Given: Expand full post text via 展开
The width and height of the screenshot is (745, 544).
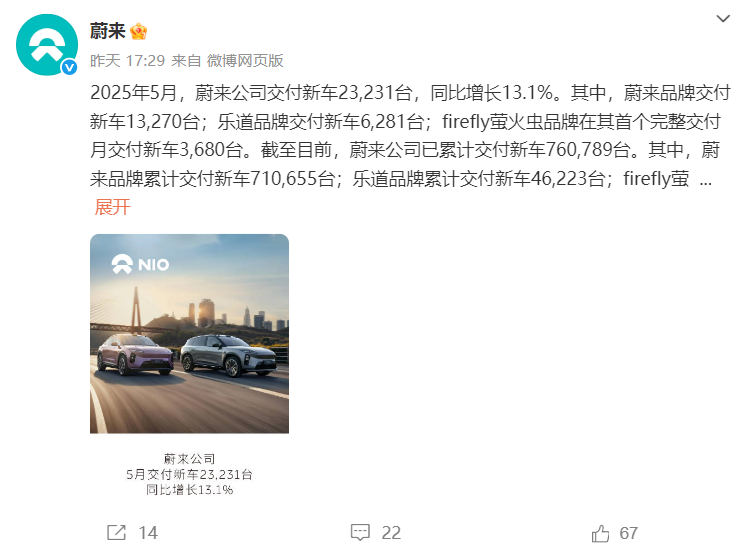Looking at the screenshot, I should [x=112, y=207].
